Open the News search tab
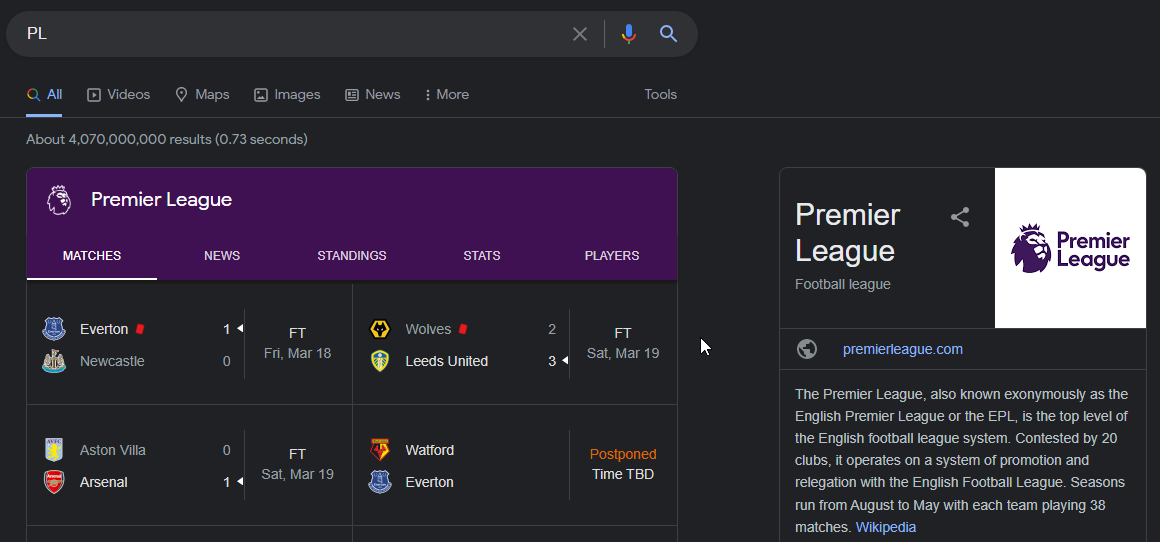1160x542 pixels. (x=372, y=94)
